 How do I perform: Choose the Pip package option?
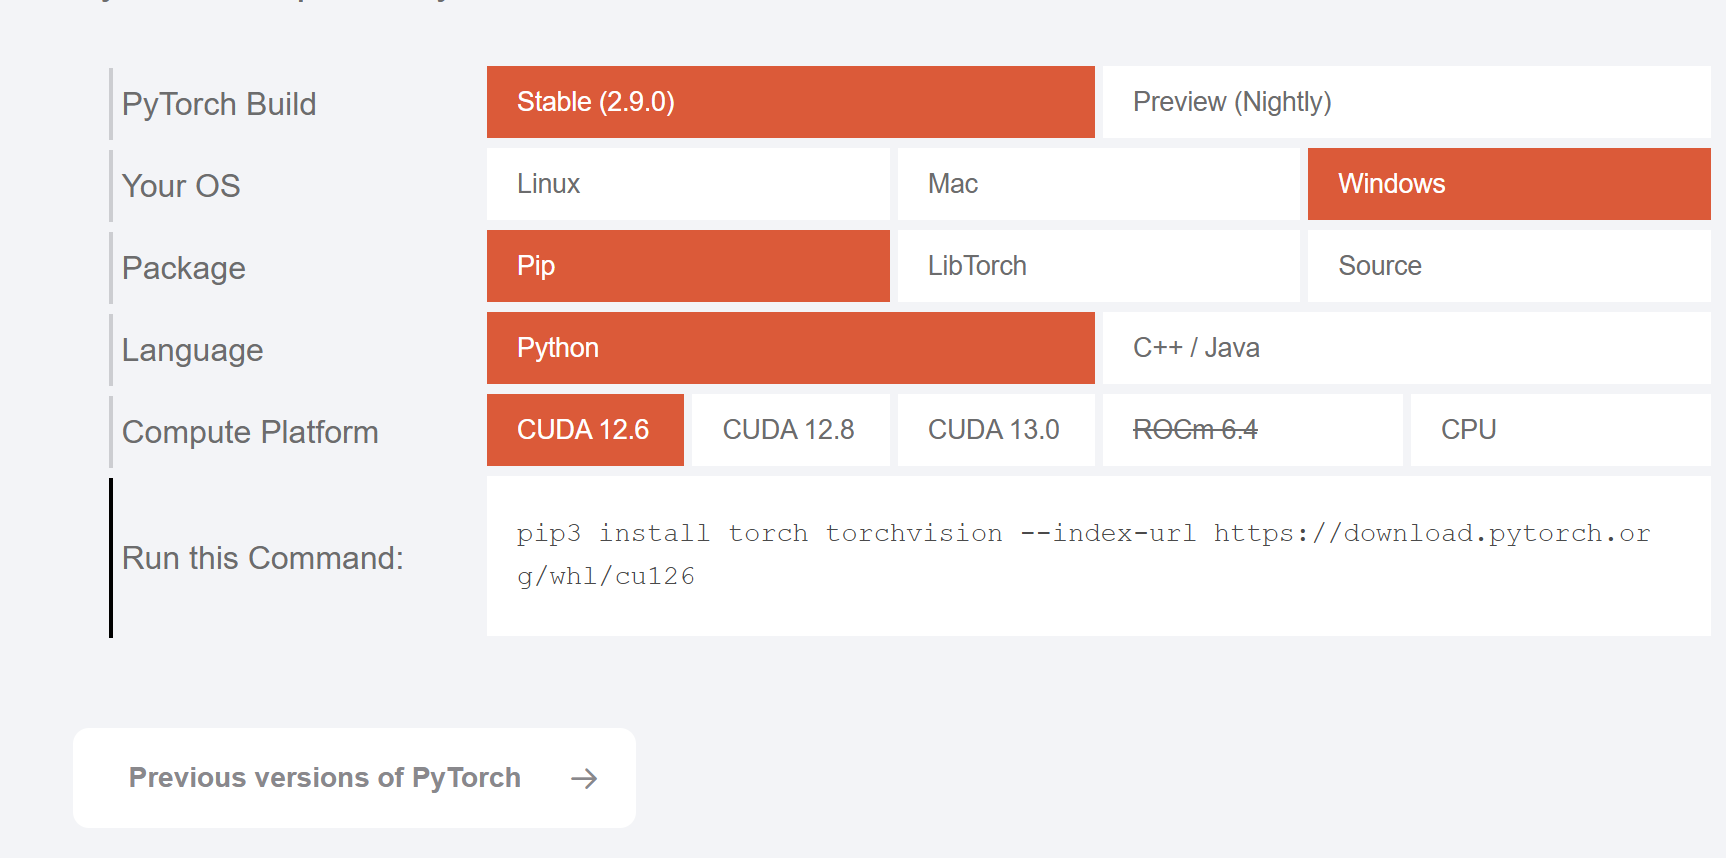[x=688, y=266]
